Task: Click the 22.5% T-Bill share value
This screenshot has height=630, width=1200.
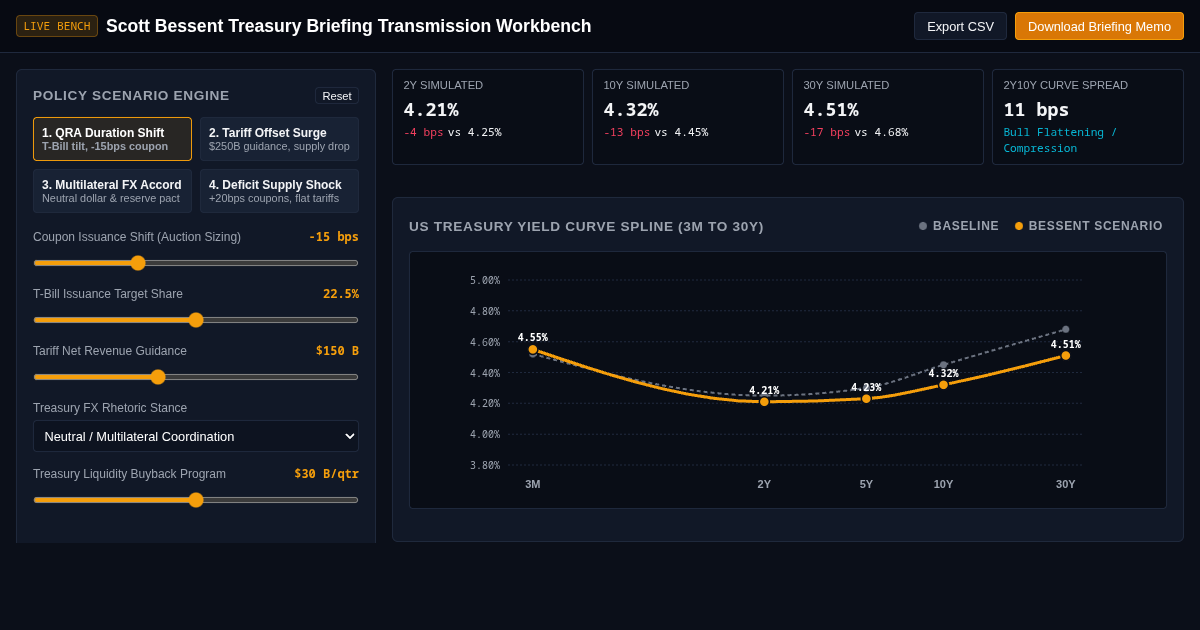Action: pyautogui.click(x=341, y=294)
